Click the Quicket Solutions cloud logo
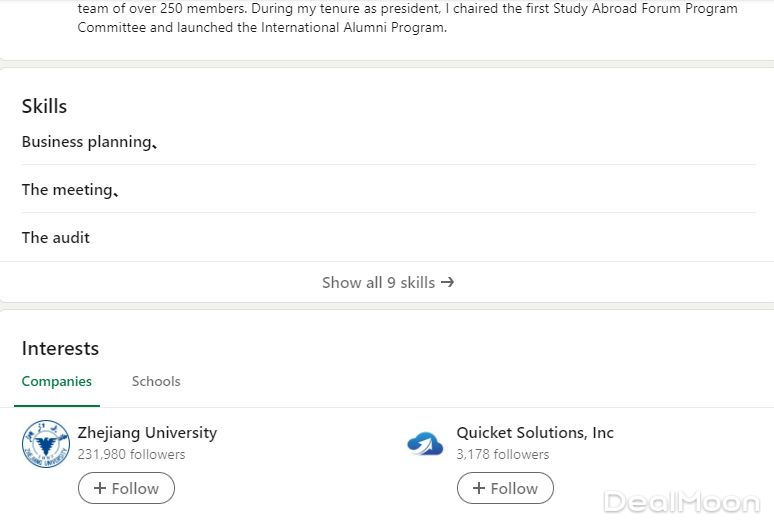 (x=425, y=444)
